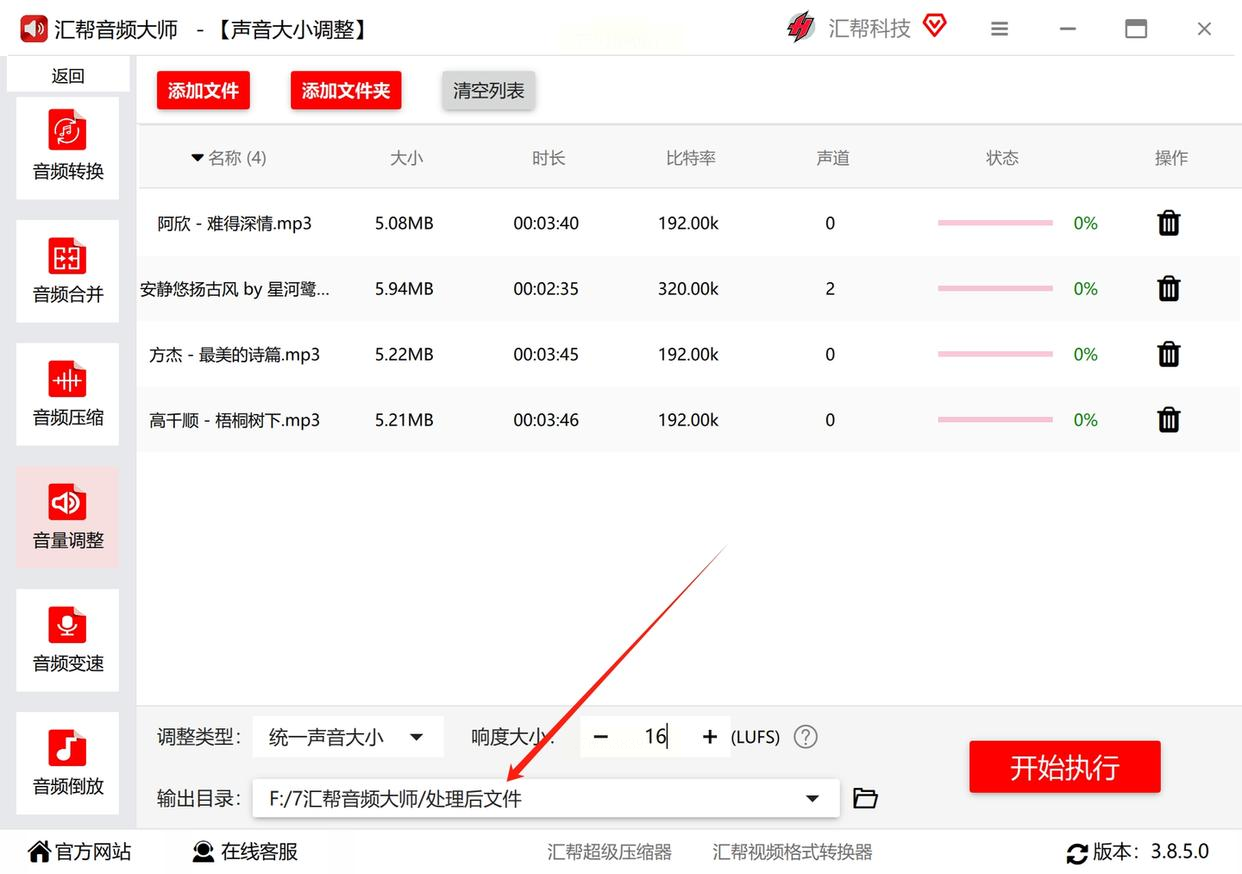
Task: Click the 返回 back tab
Action: [x=68, y=76]
